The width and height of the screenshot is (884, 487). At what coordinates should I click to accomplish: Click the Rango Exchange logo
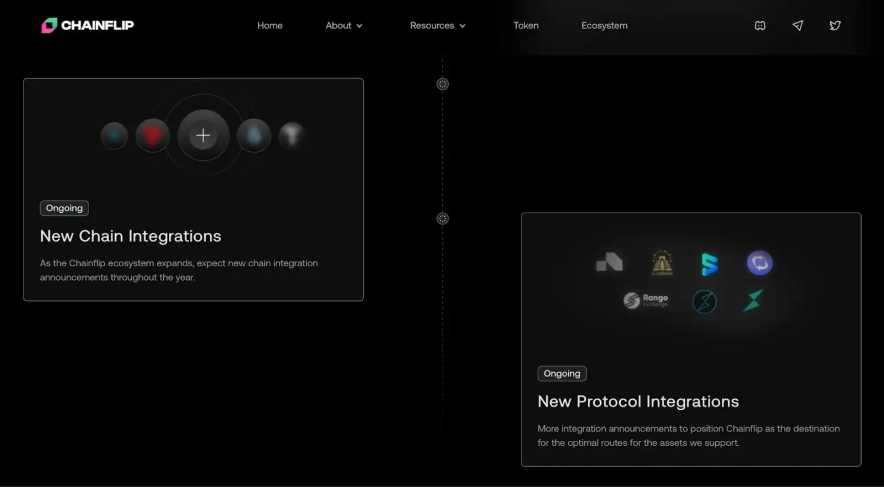coord(646,300)
